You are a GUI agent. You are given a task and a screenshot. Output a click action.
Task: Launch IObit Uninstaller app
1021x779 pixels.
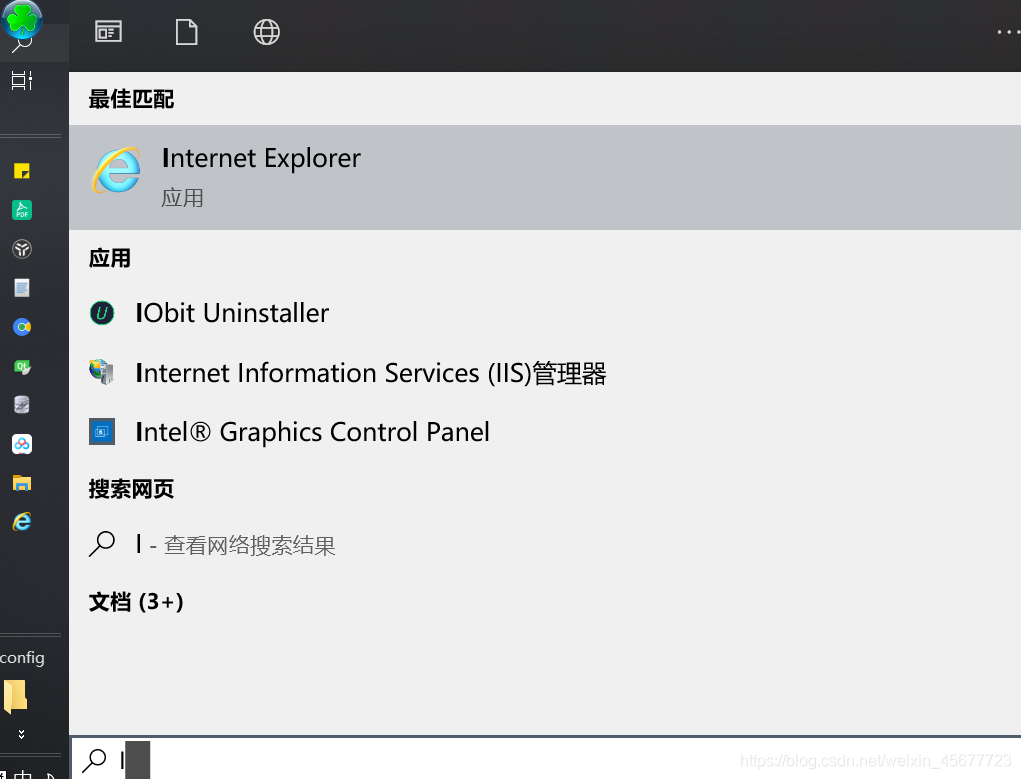click(x=232, y=313)
